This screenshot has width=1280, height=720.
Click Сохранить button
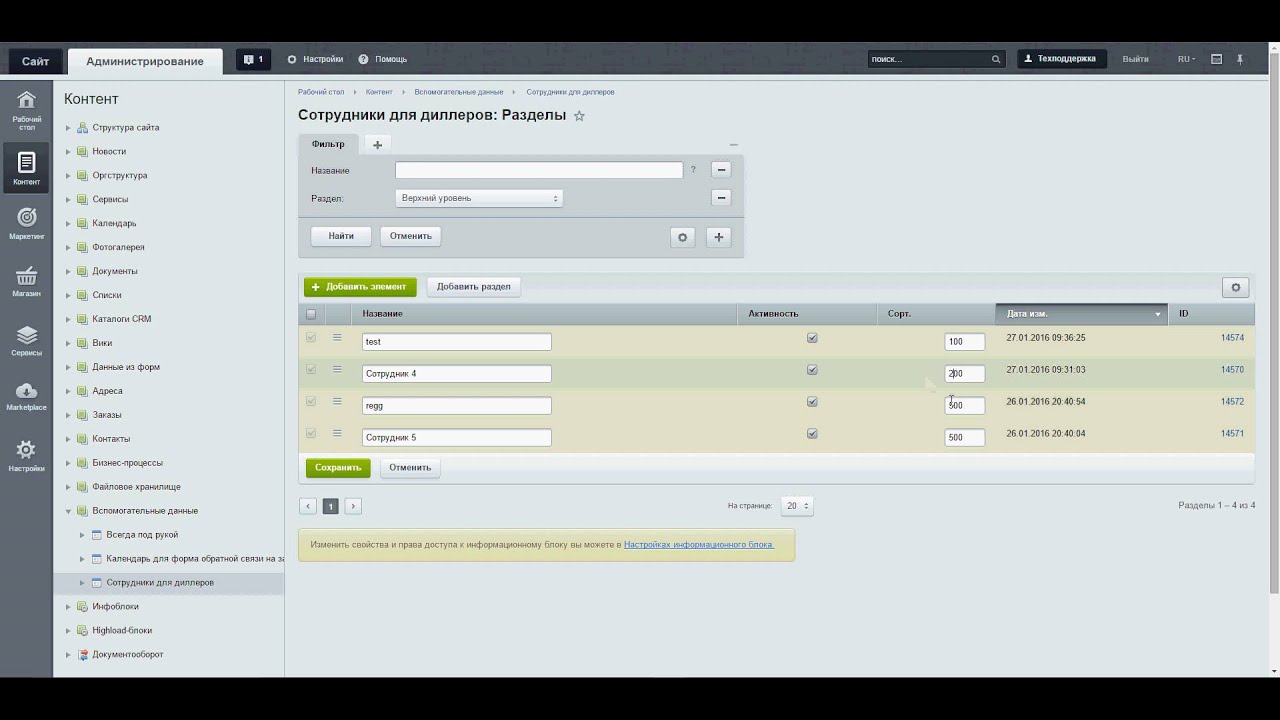pyautogui.click(x=338, y=468)
